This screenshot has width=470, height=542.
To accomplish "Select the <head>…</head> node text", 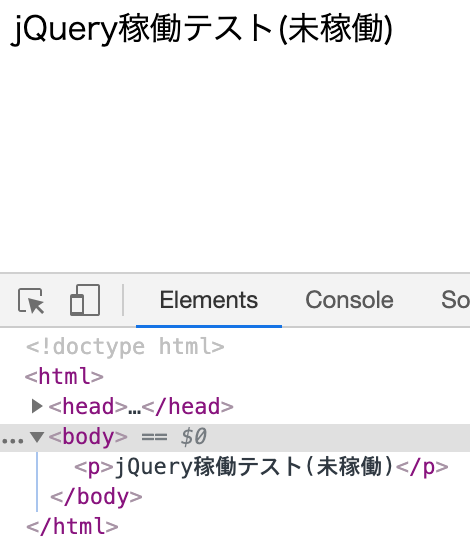I will click(141, 406).
